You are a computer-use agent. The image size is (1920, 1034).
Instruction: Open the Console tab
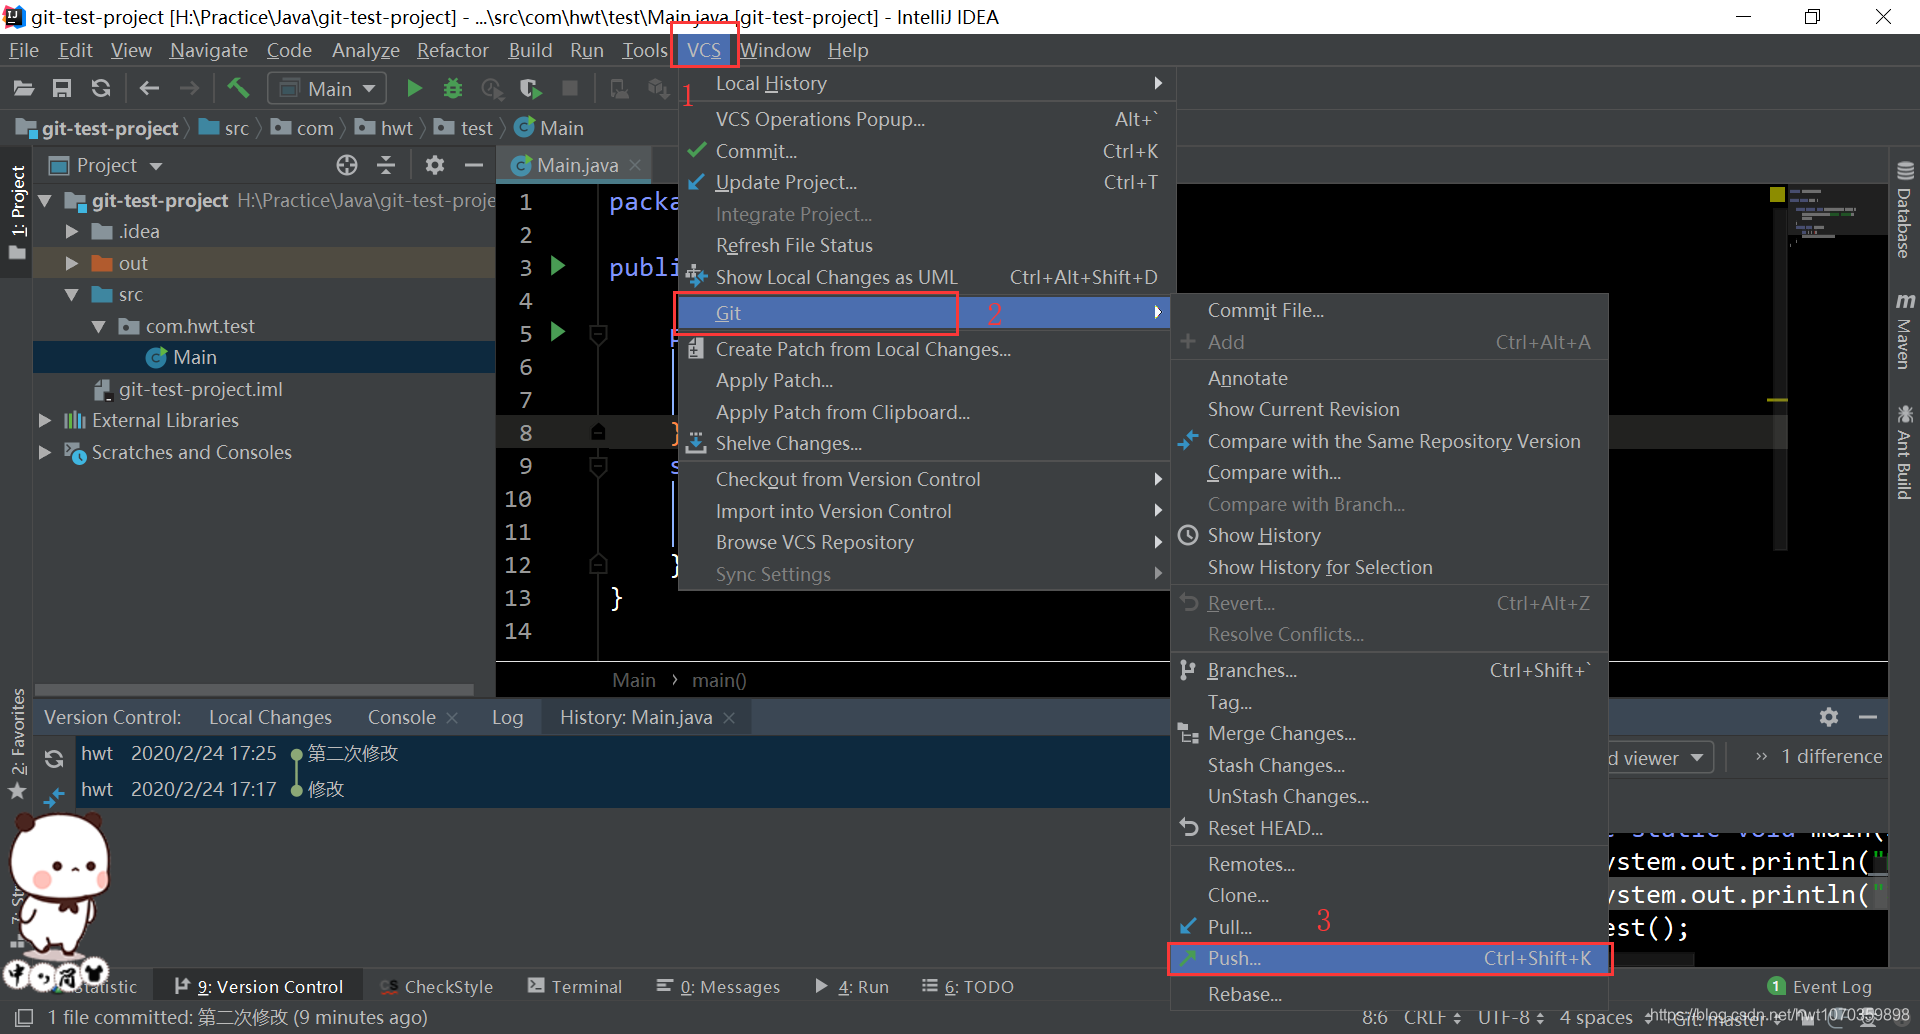401,718
